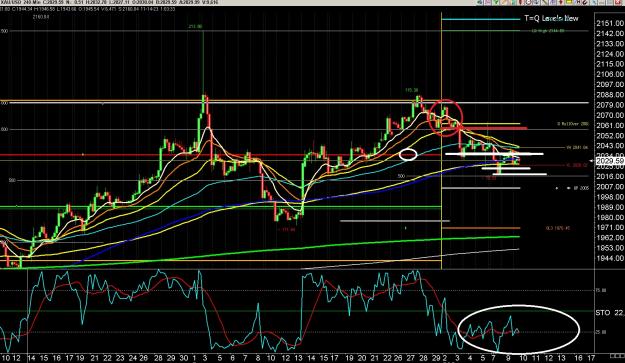
Task: Select the 2079.00 price level label
Action: 610,106
